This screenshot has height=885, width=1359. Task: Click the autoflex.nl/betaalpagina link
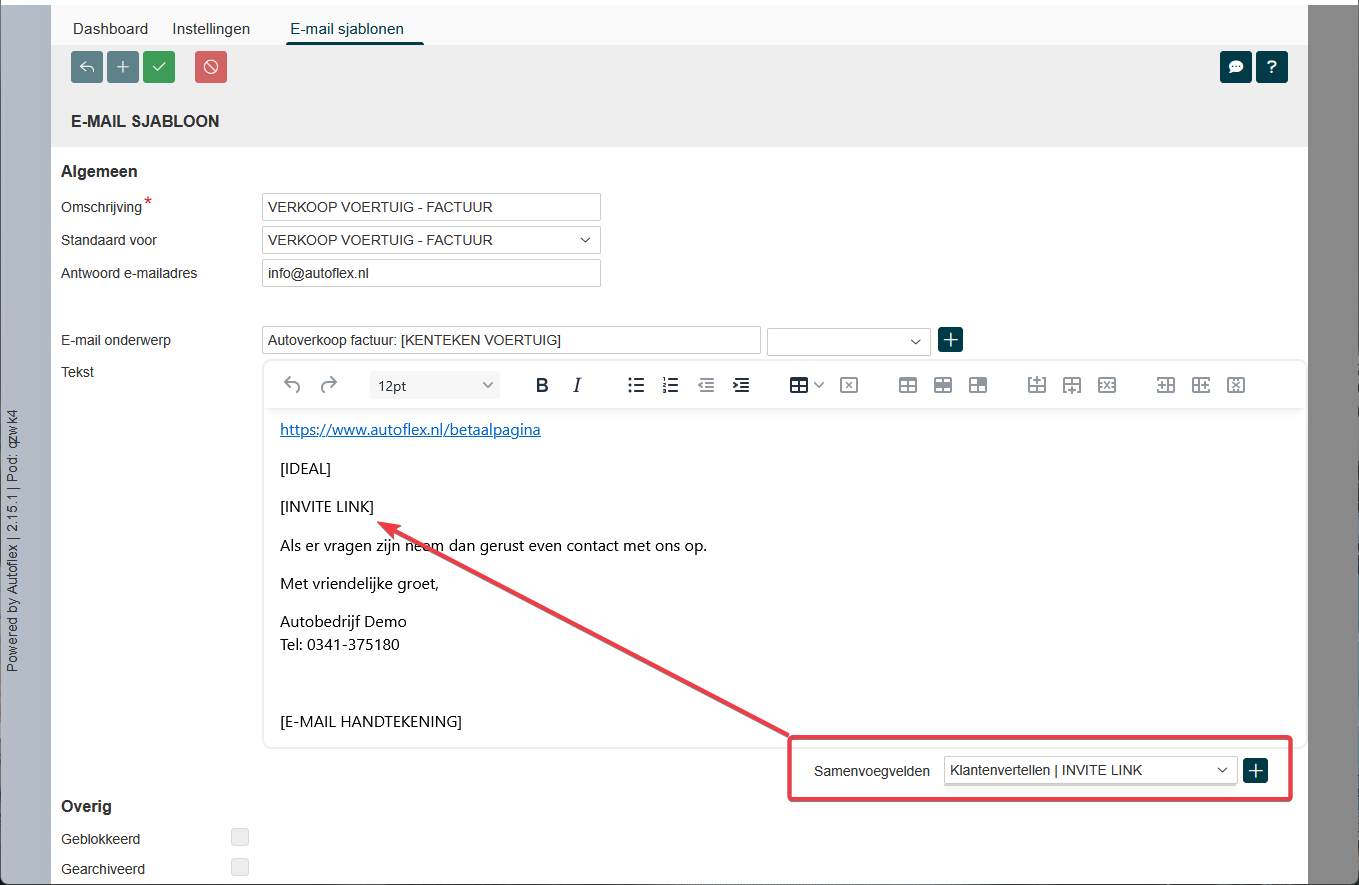tap(410, 430)
